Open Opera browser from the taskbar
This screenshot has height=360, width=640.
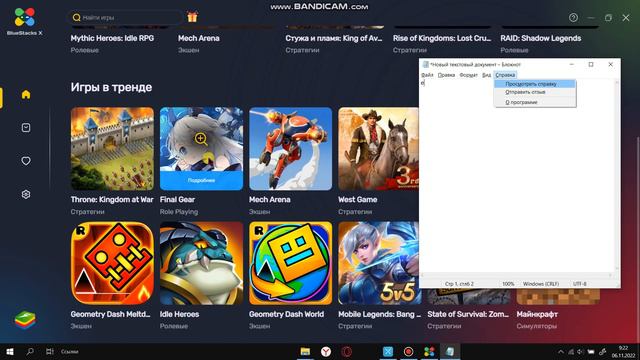coord(347,352)
